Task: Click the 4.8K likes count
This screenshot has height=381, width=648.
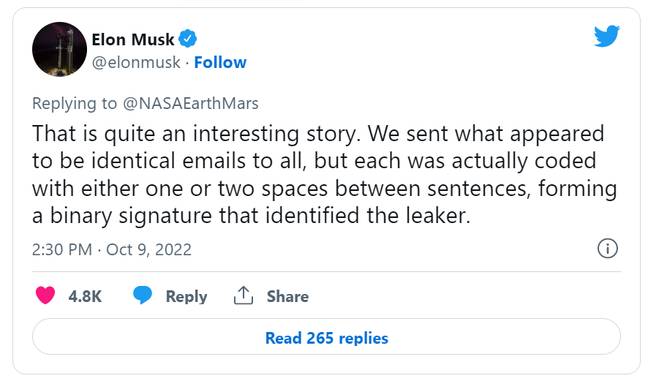Action: (85, 296)
